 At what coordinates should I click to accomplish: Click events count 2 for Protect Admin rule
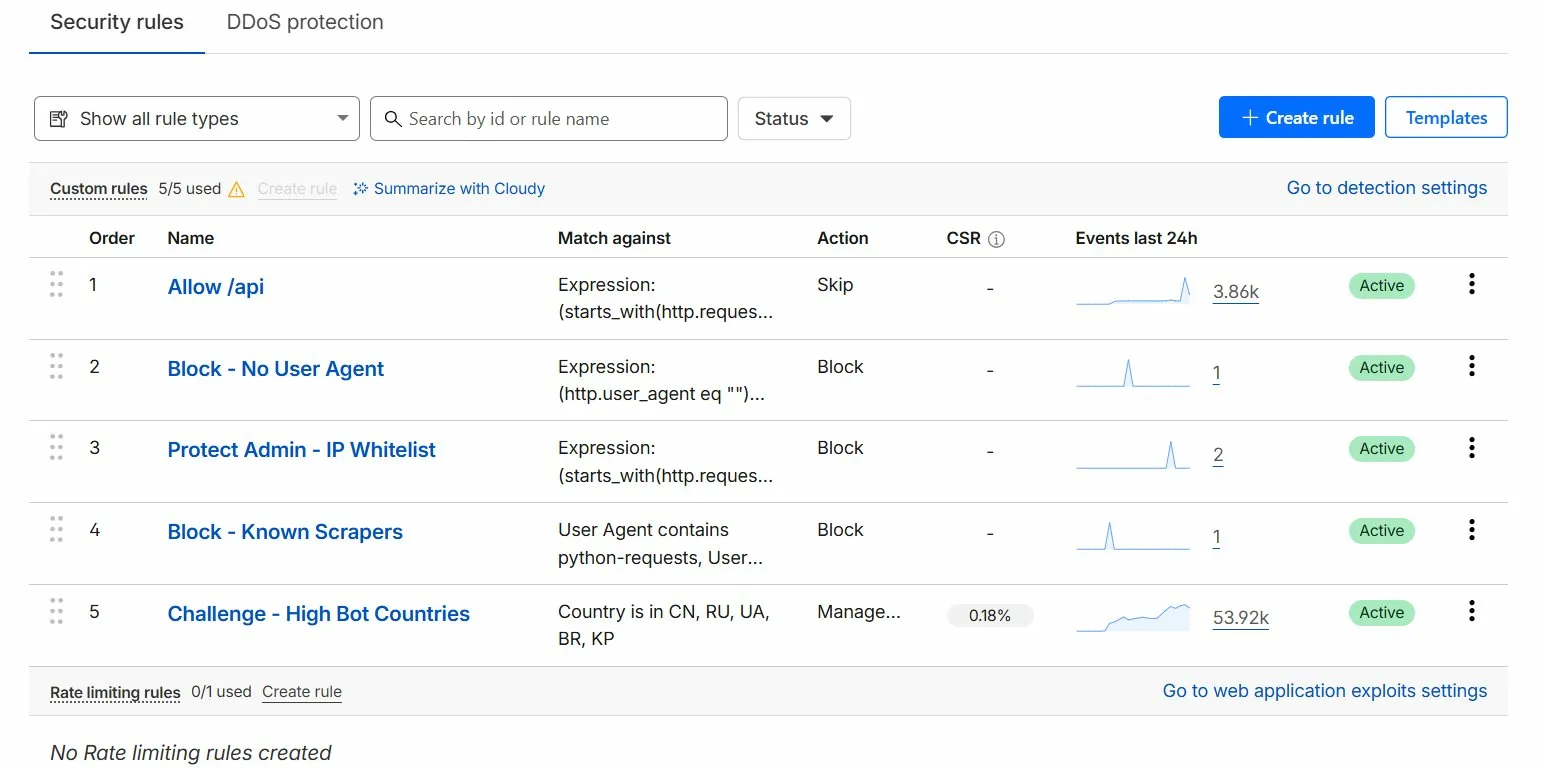(x=1218, y=455)
